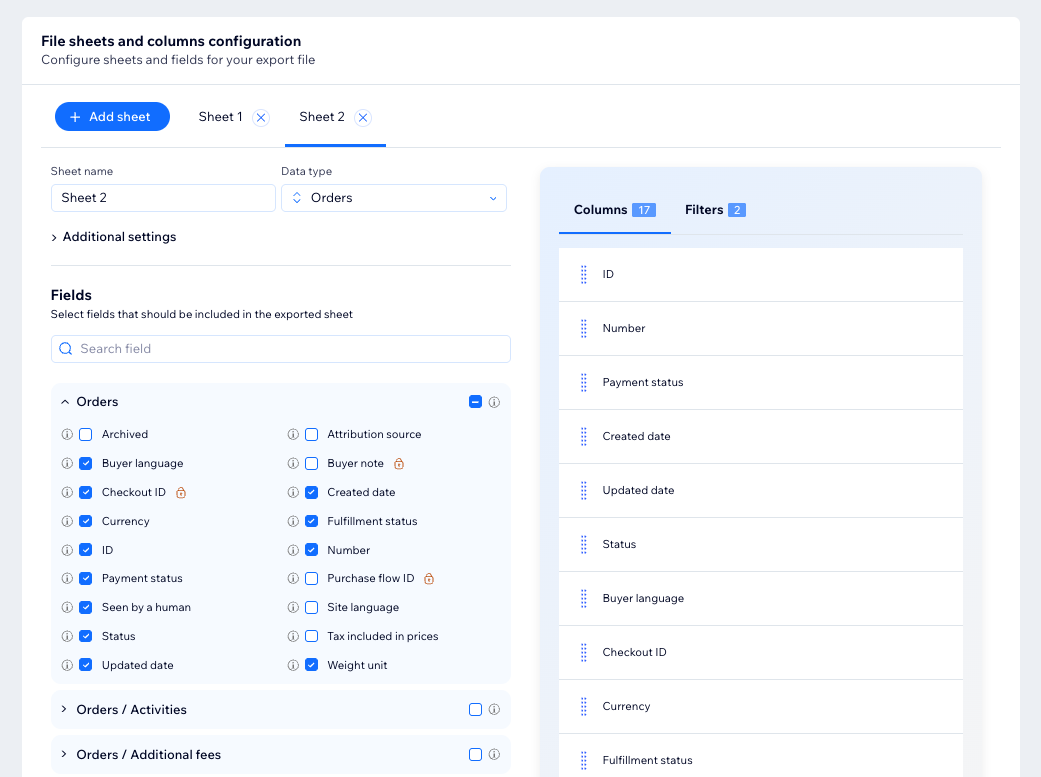Screen dimensions: 1041x777
Task: Expand the Orders / Additional fees group
Action: (64, 754)
